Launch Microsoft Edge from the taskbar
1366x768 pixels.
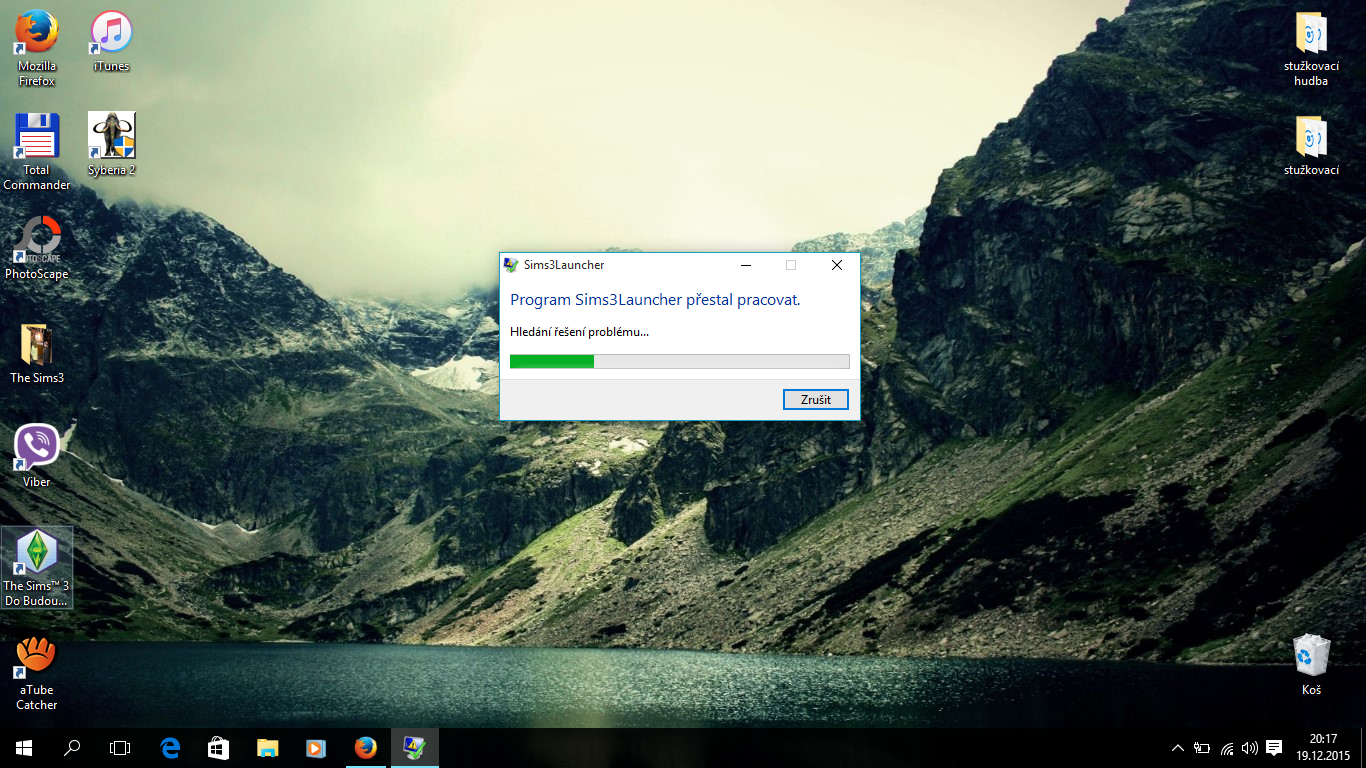point(170,748)
